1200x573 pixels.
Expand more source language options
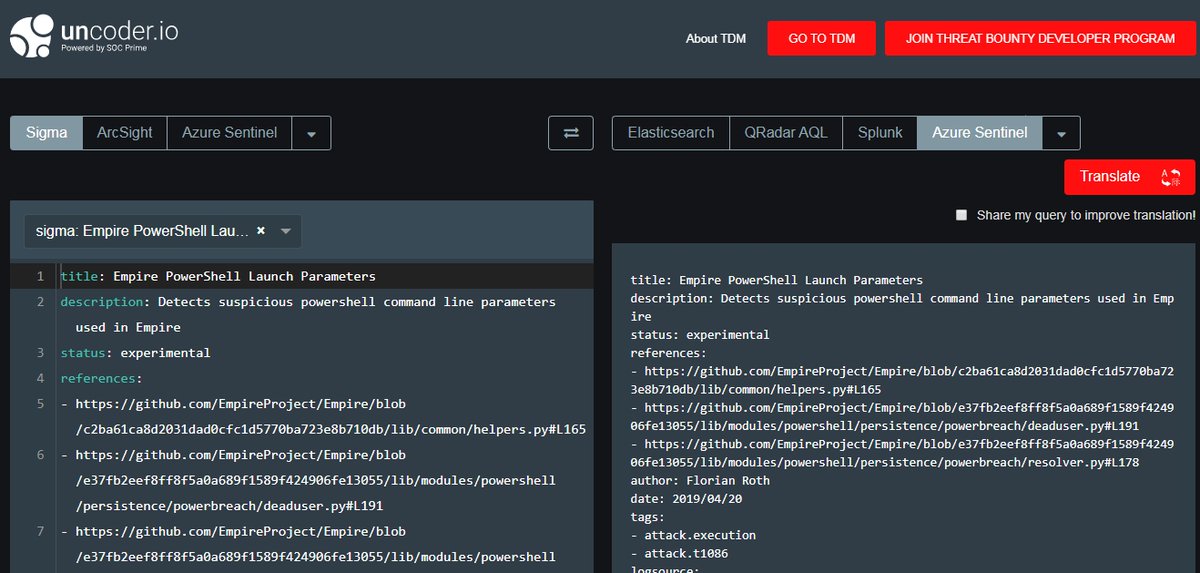coord(311,133)
